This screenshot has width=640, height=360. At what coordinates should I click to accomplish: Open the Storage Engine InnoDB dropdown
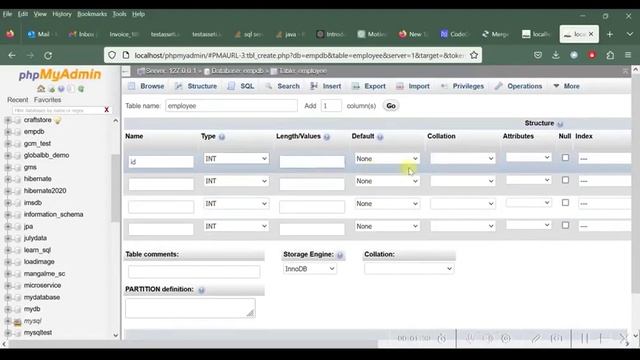310,269
